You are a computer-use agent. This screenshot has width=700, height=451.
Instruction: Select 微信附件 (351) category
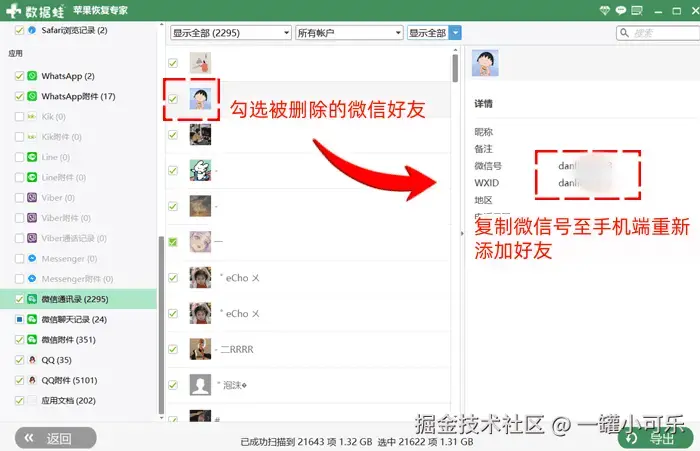pyautogui.click(x=69, y=339)
